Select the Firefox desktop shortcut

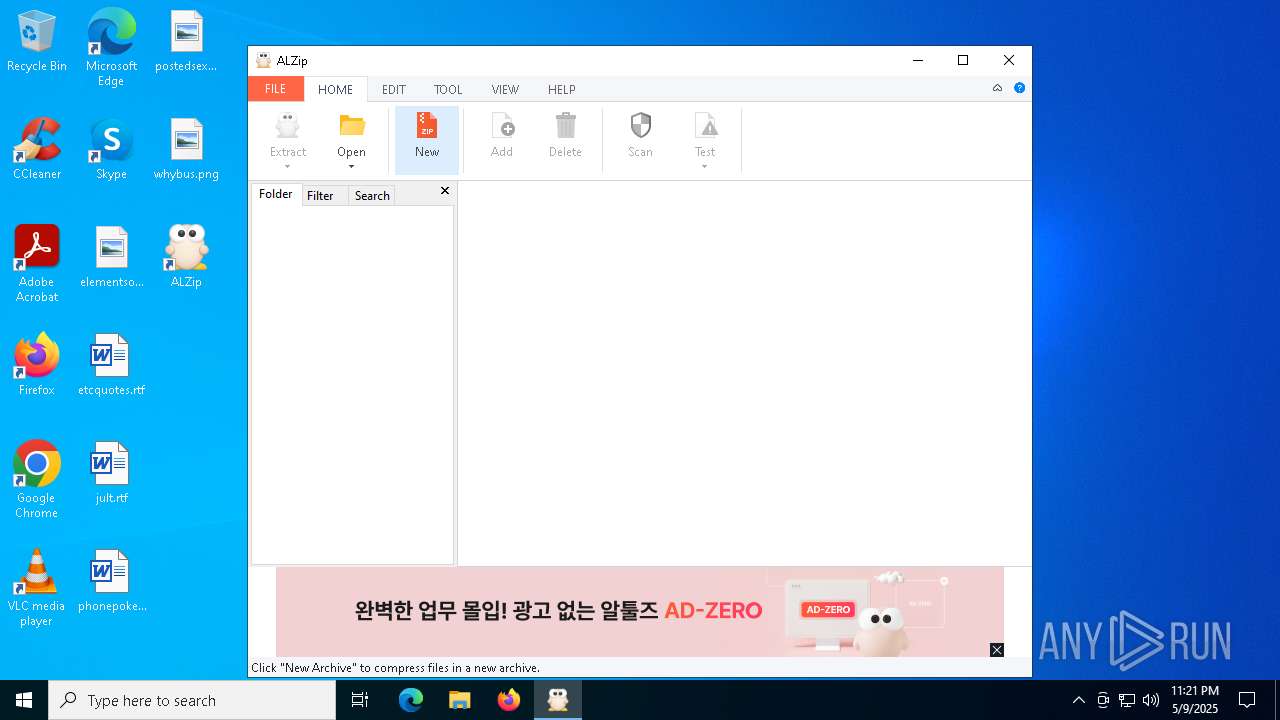[x=37, y=365]
